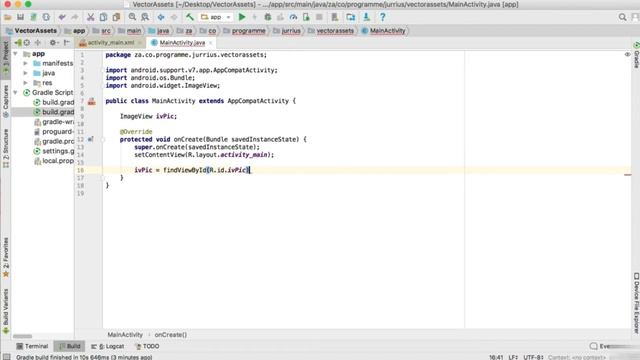This screenshot has width=640, height=360.
Task: Click the Paste icon in toolbar
Action: pos(117,17)
